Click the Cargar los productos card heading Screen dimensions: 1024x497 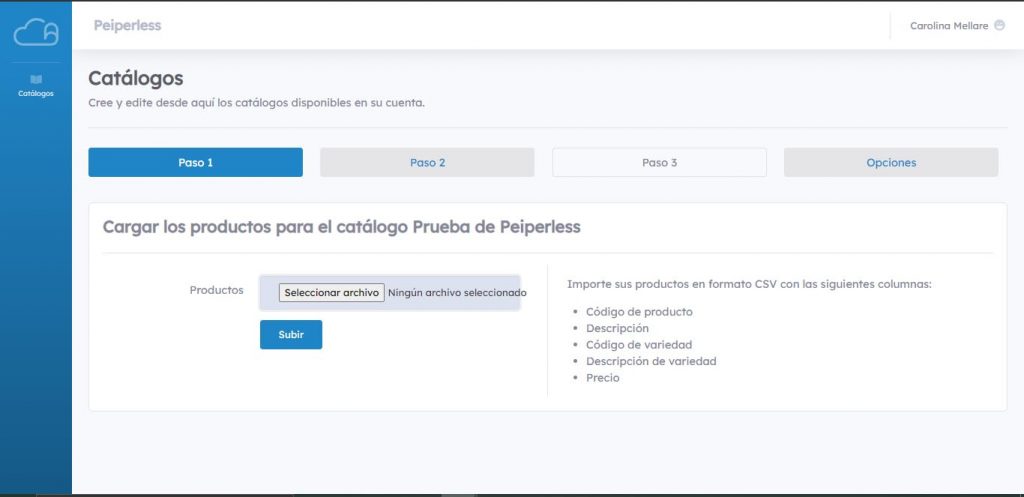(x=342, y=227)
